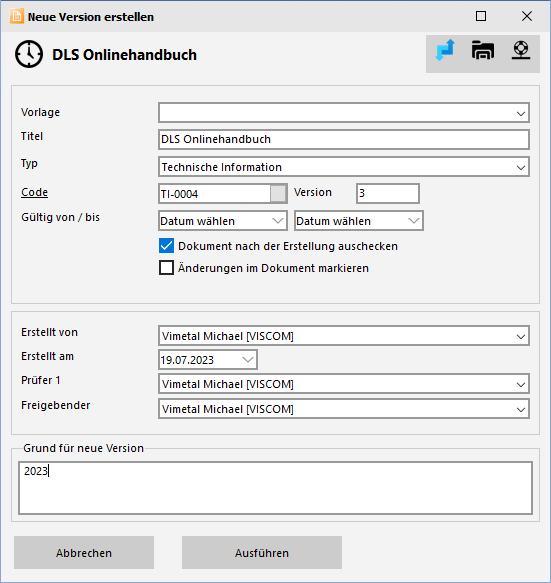Open the Gültig von date picker
551x583 pixels.
[277, 221]
